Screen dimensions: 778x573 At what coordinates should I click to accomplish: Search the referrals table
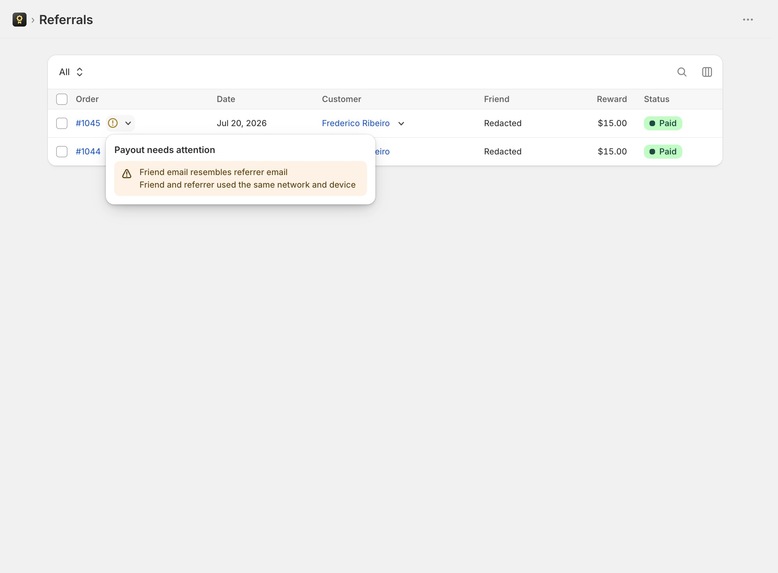click(682, 72)
